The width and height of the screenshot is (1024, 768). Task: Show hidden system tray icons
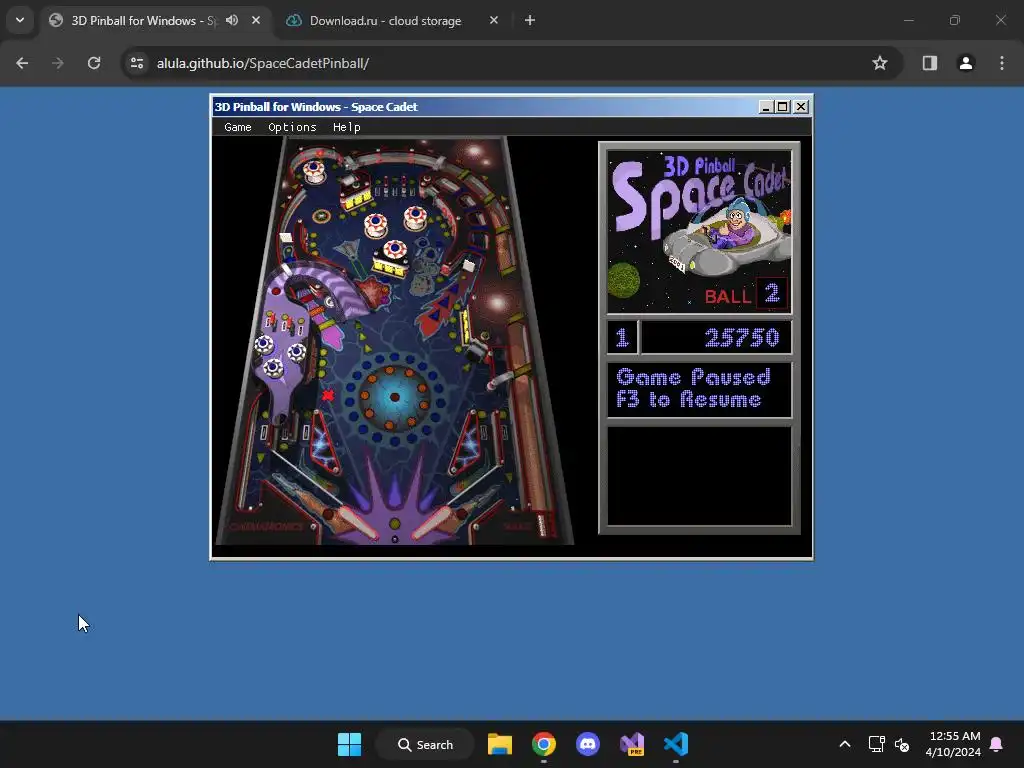click(x=844, y=744)
